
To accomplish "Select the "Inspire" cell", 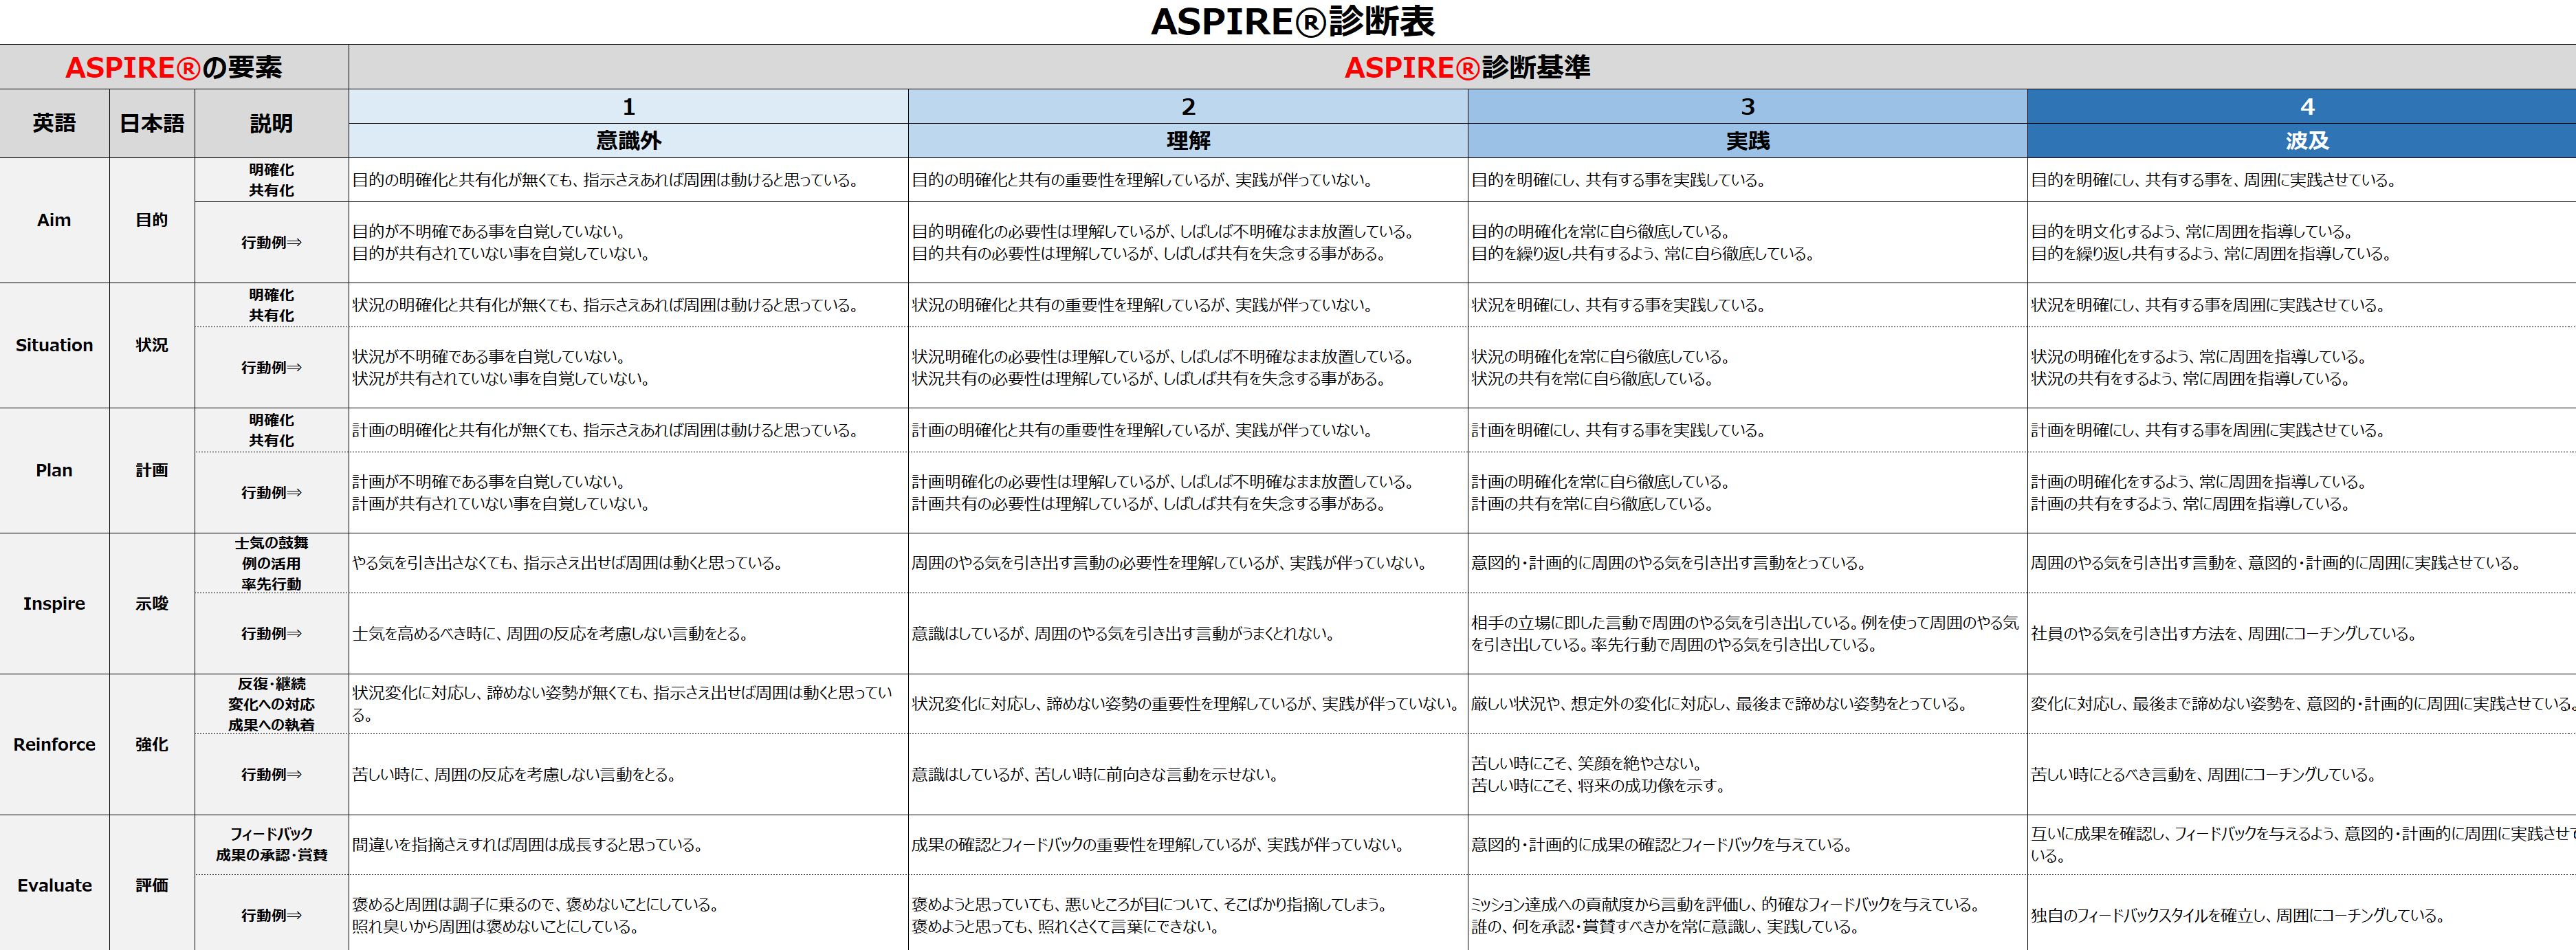I will 54,603.
